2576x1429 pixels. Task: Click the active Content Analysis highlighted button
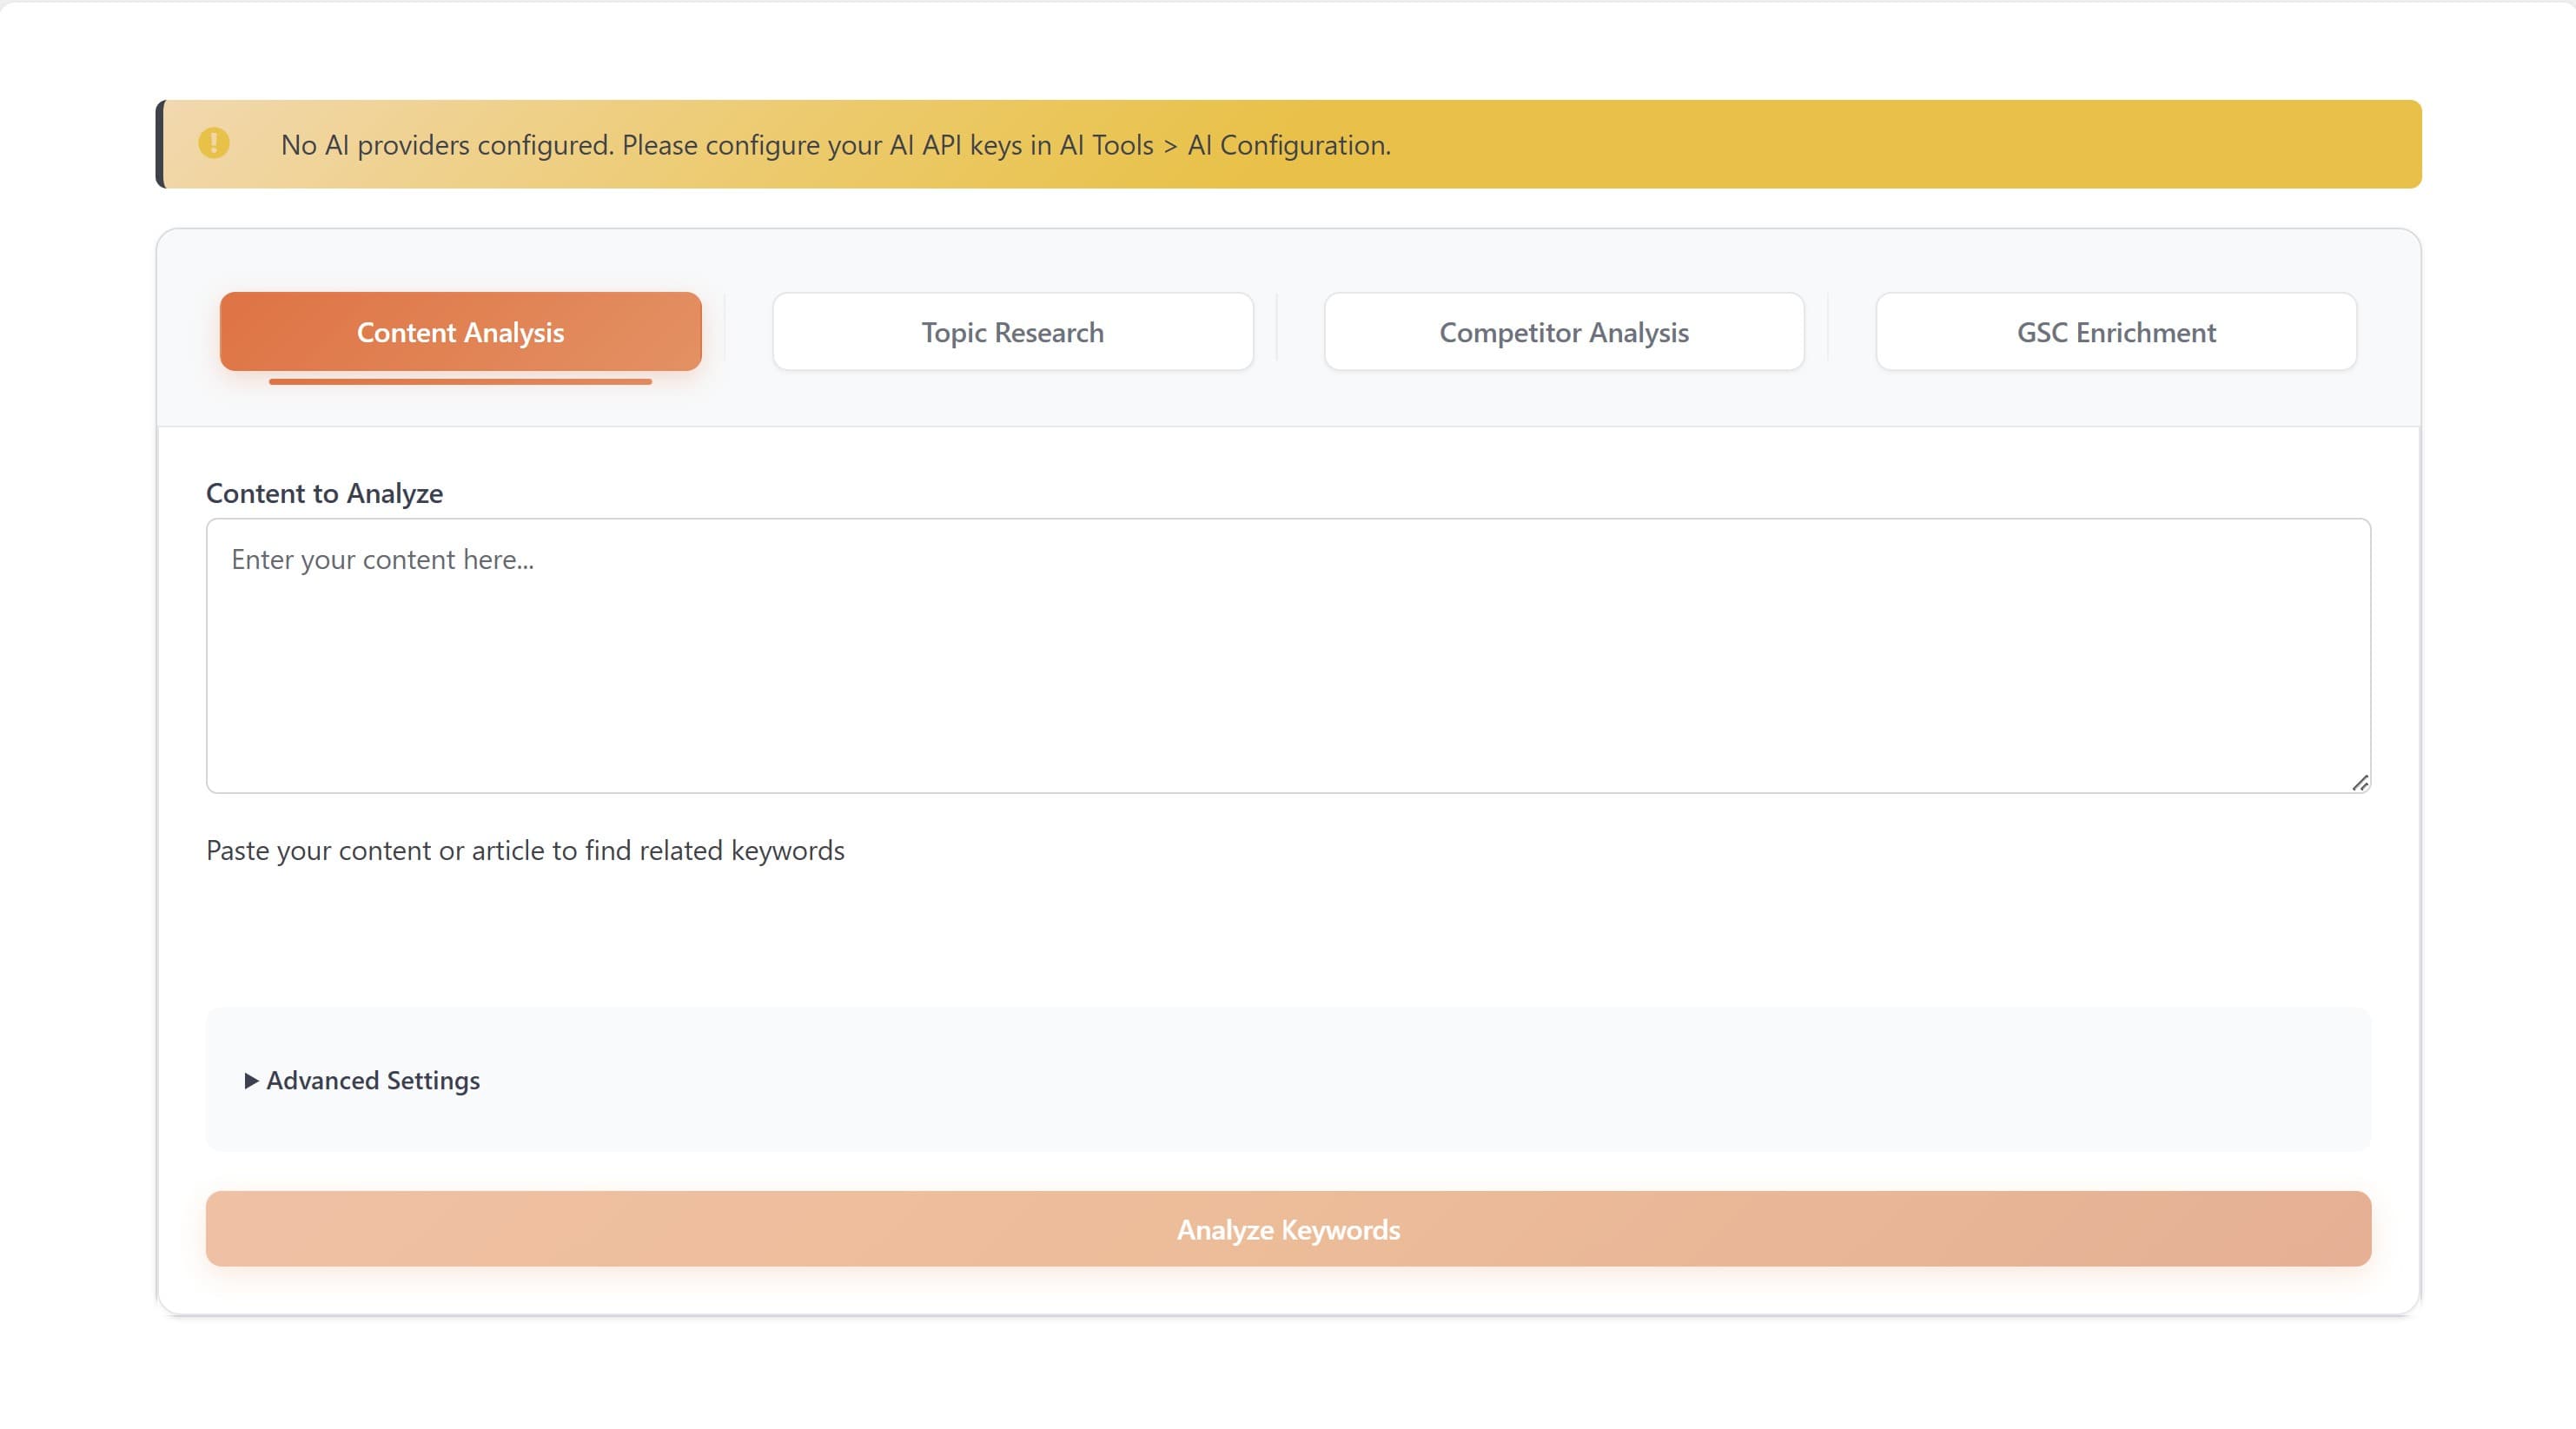460,331
